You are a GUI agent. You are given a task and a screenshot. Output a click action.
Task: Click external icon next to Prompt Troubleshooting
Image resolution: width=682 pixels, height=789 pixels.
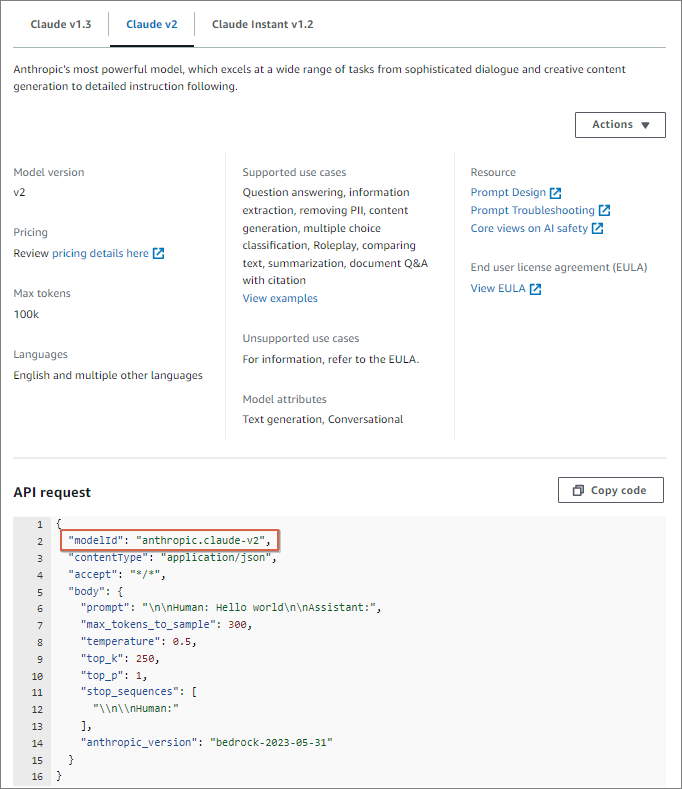click(604, 210)
